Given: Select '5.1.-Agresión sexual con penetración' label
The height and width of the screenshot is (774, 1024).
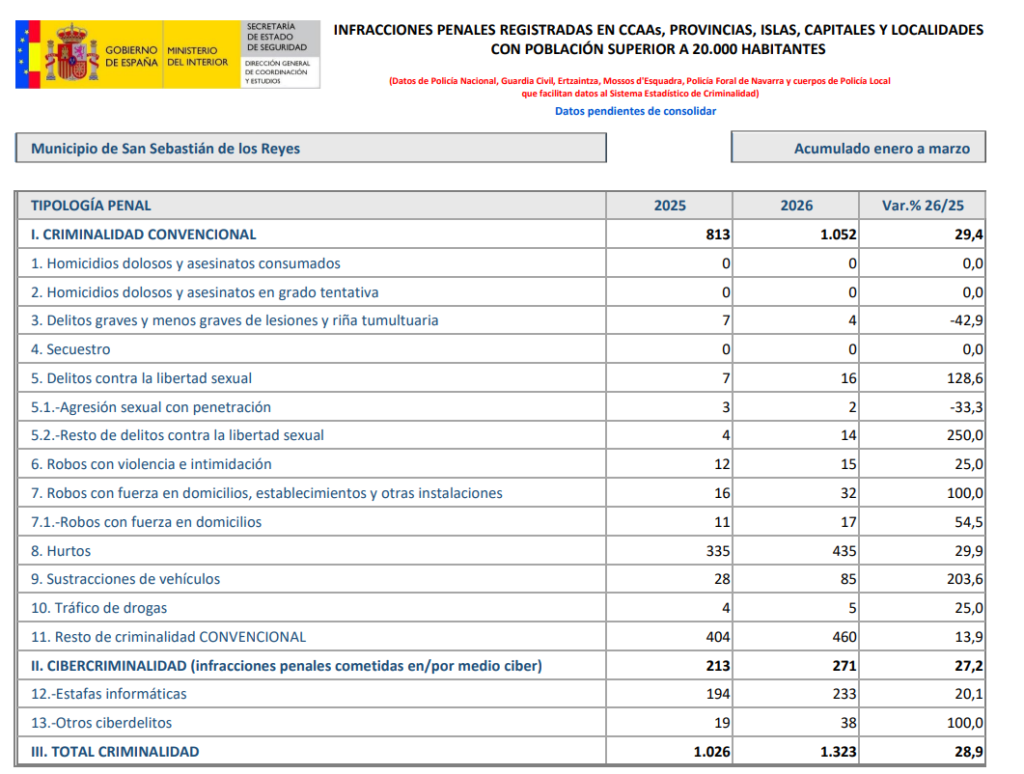Looking at the screenshot, I should pos(151,407).
